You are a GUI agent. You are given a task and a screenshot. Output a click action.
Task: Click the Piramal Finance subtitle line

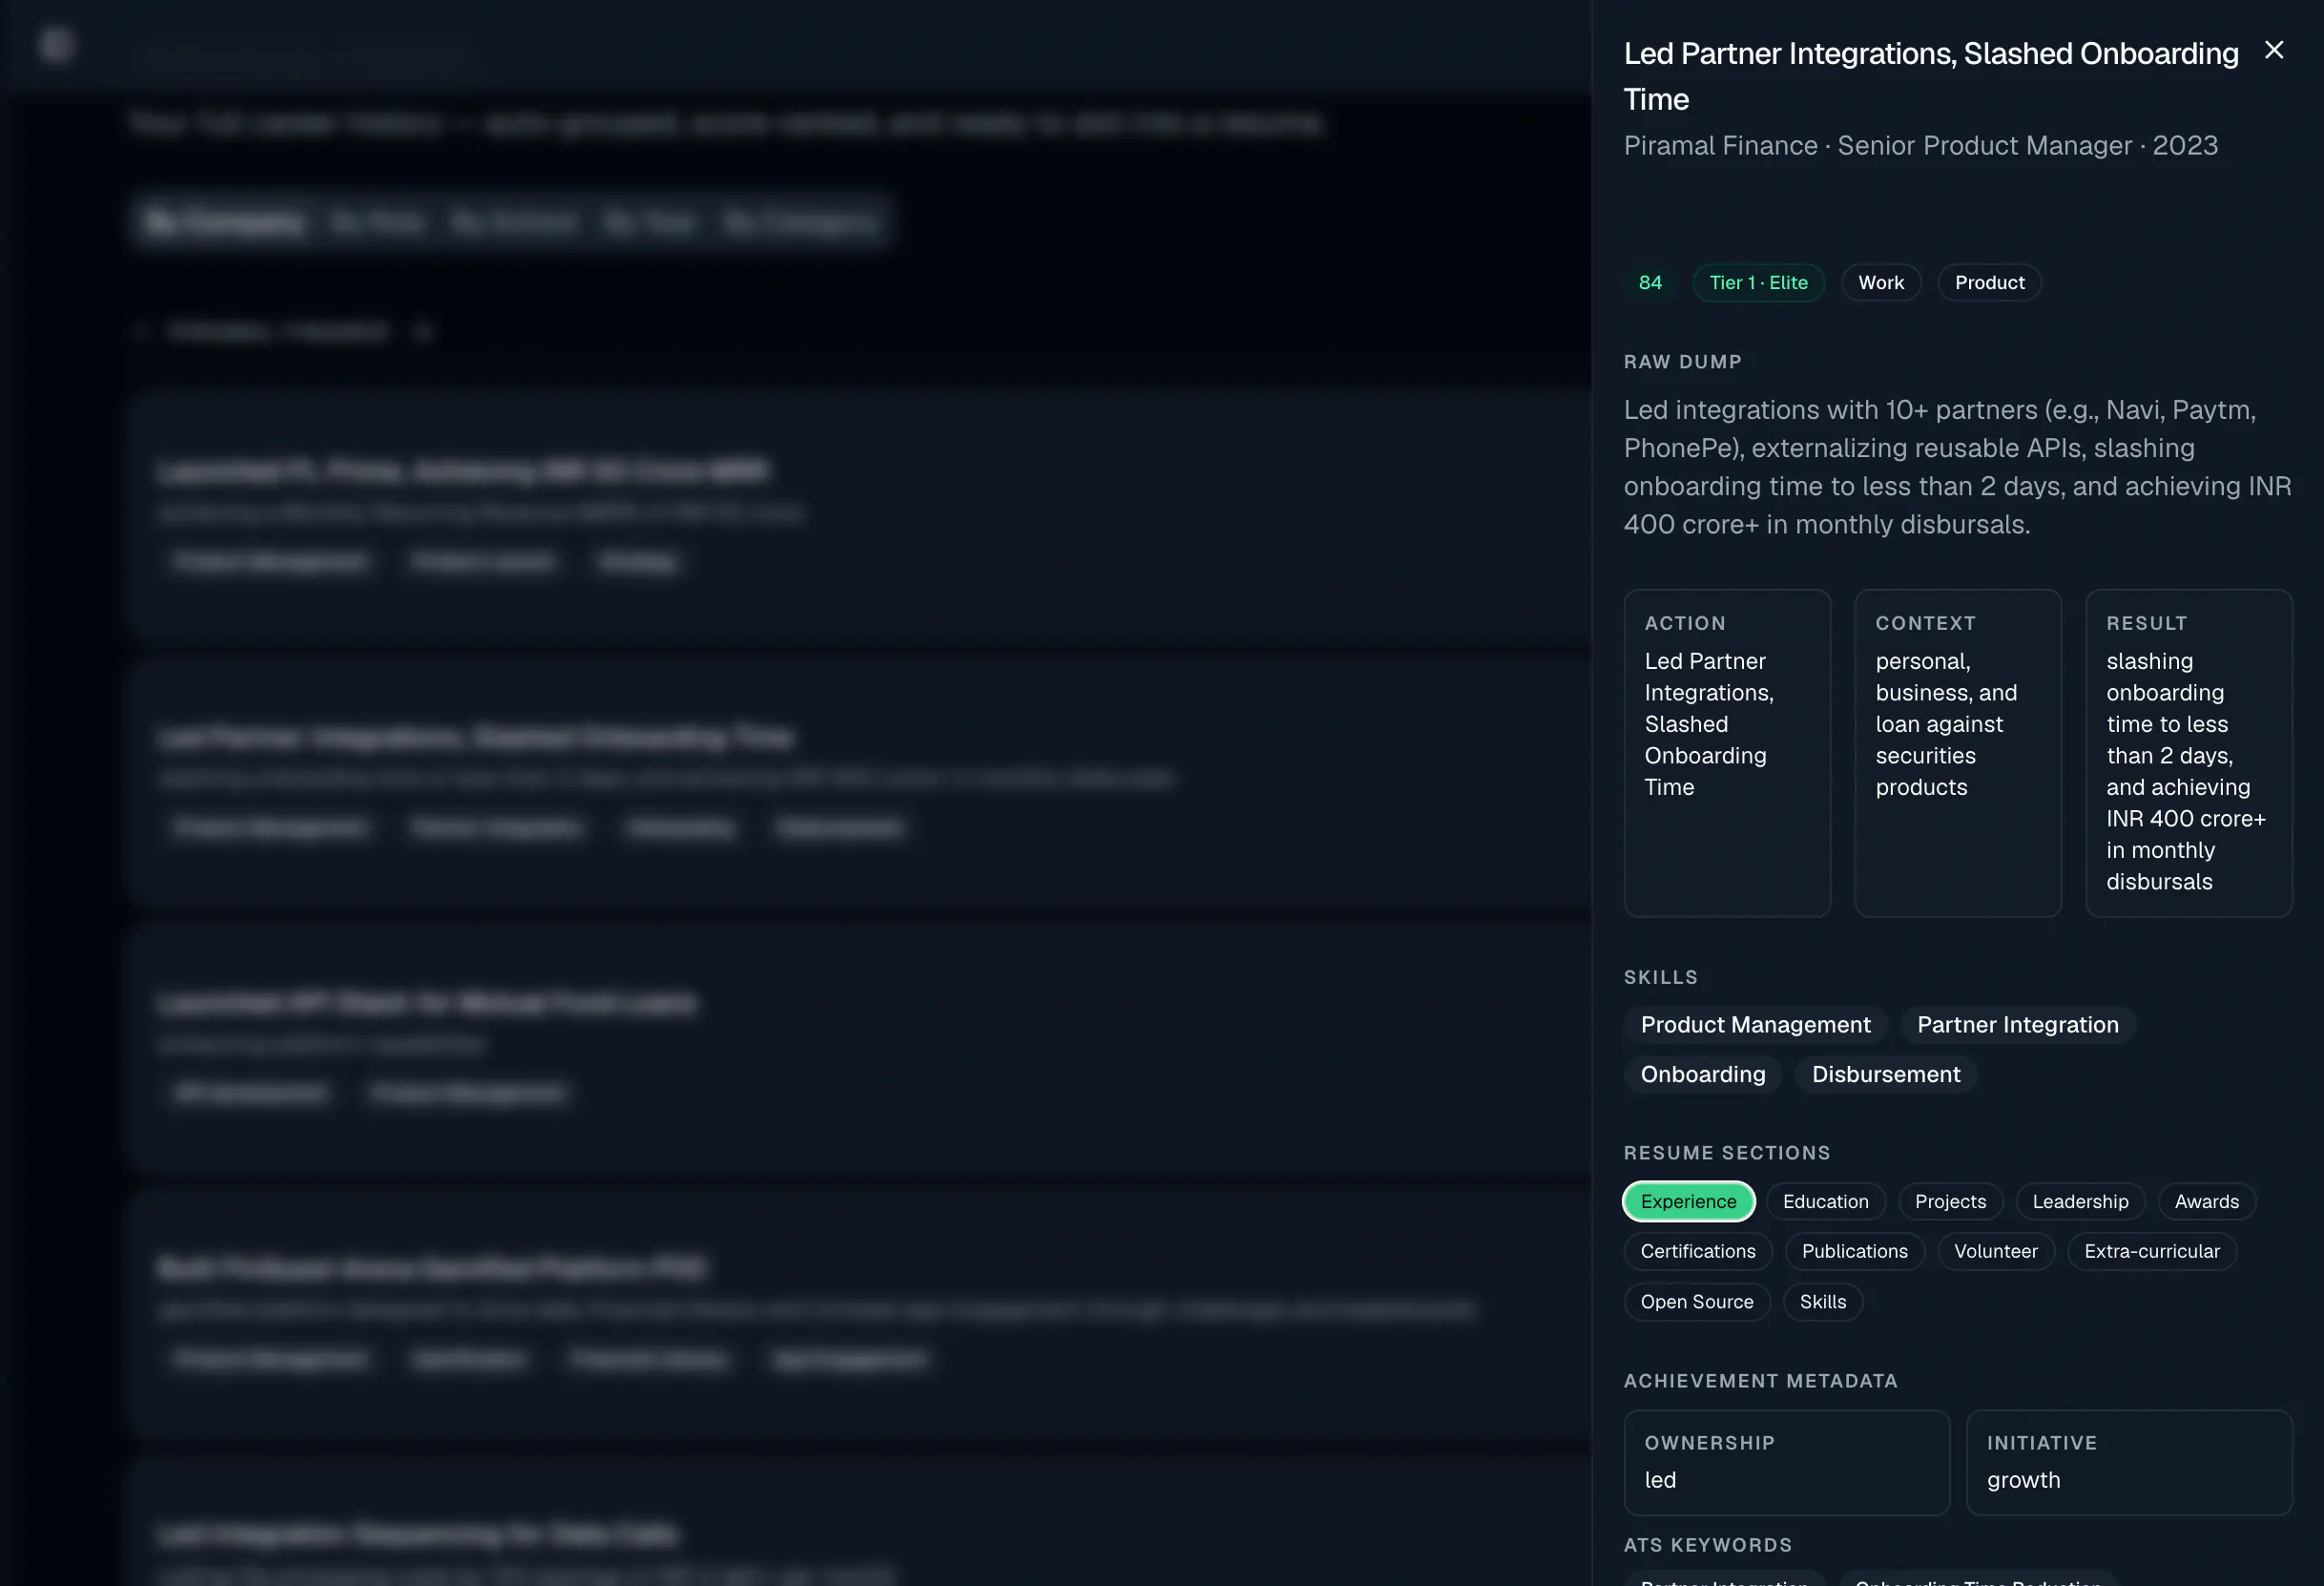click(x=1920, y=146)
